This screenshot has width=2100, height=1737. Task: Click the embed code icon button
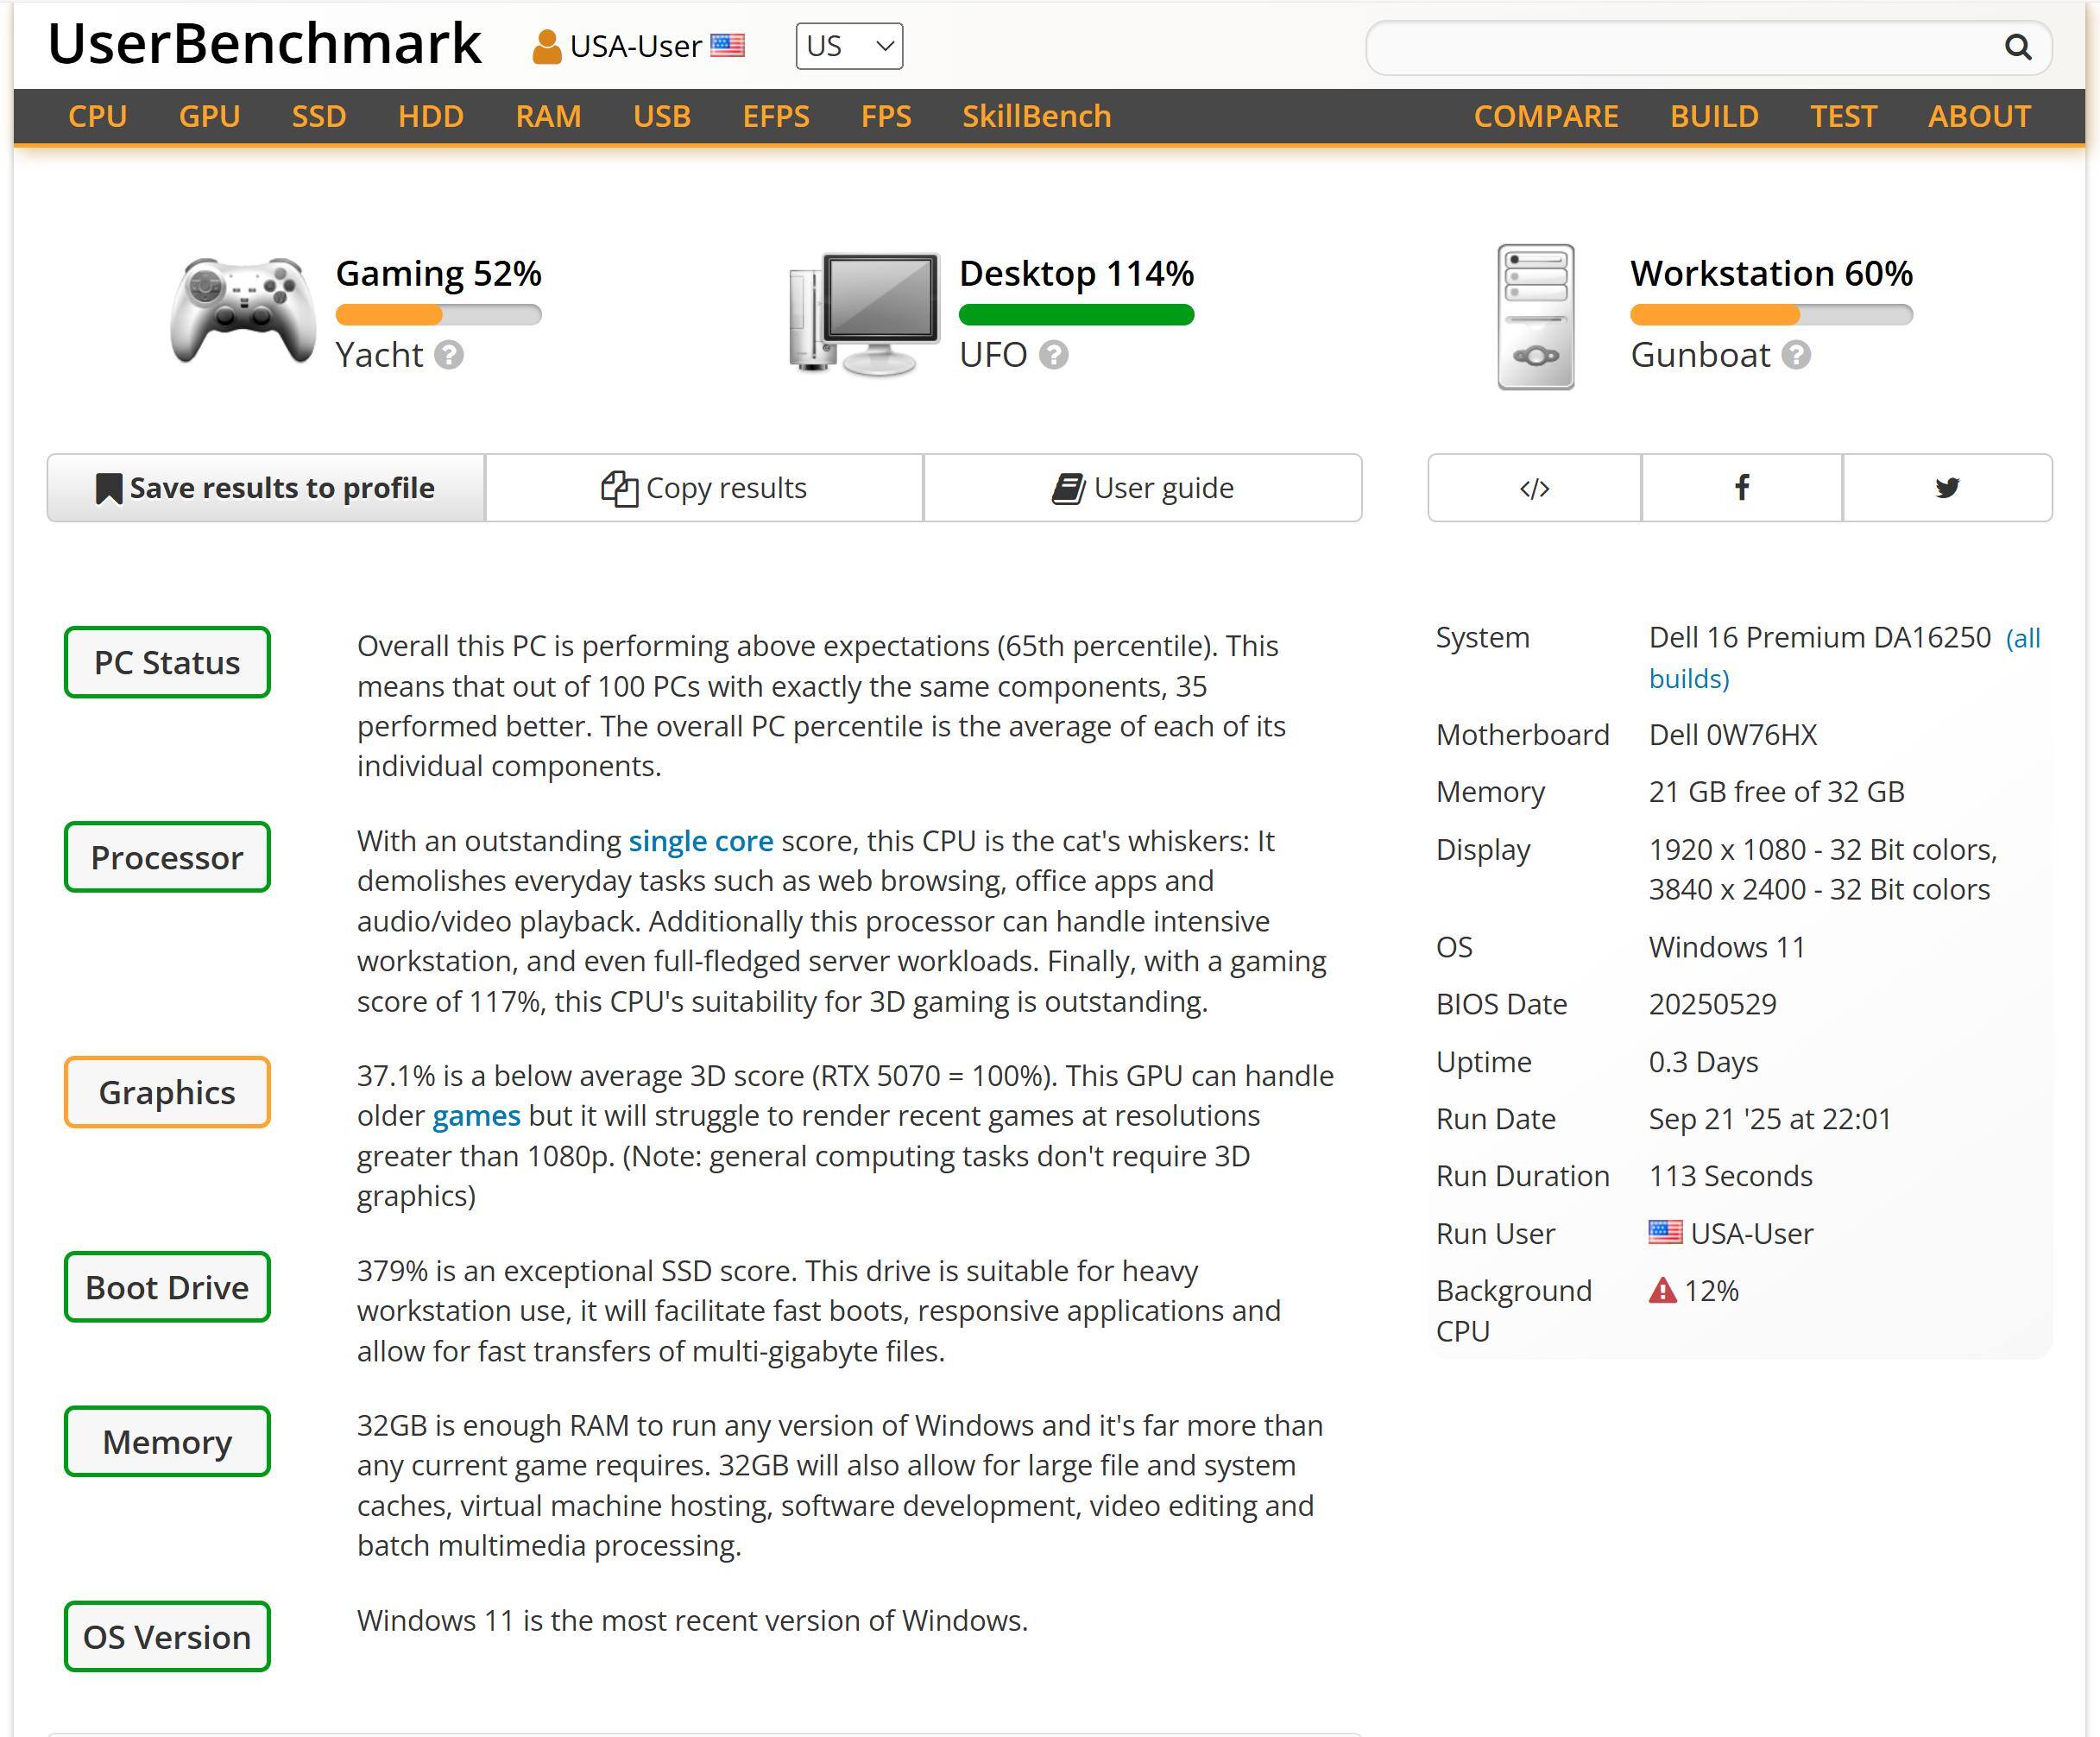tap(1534, 488)
